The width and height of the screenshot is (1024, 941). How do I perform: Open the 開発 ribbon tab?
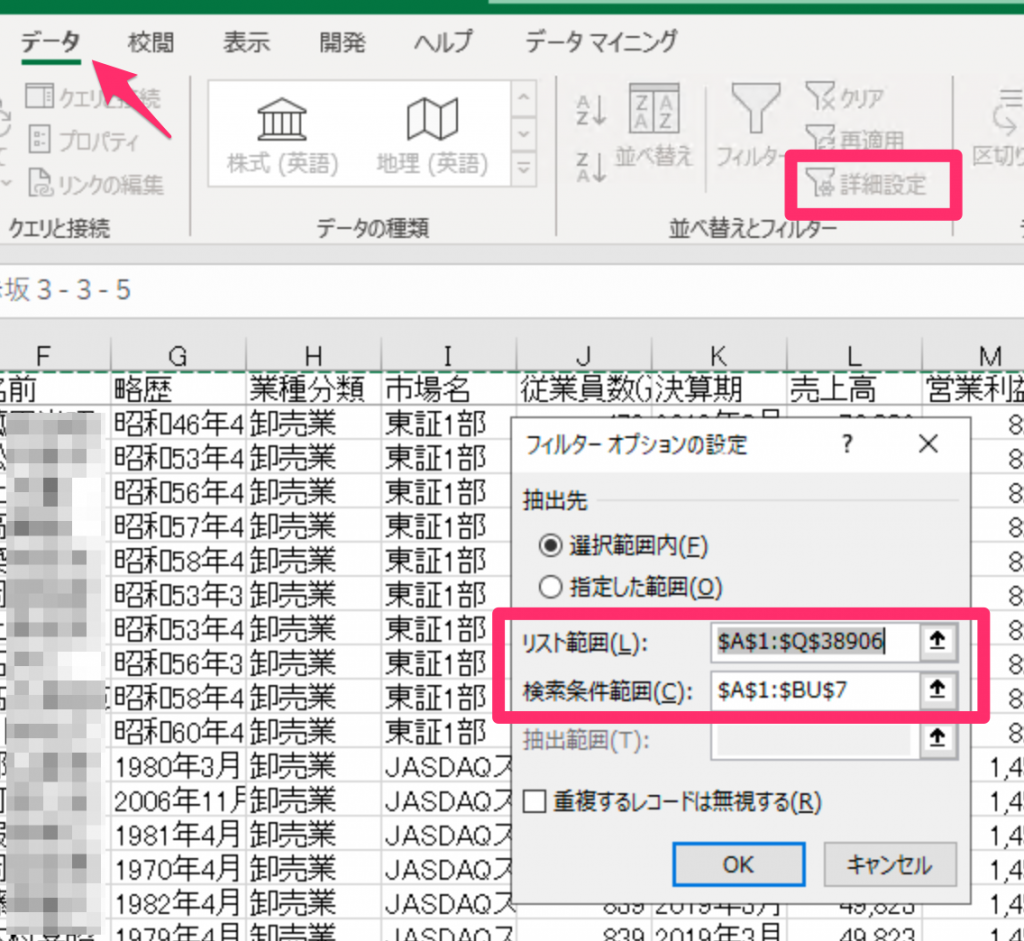(342, 42)
